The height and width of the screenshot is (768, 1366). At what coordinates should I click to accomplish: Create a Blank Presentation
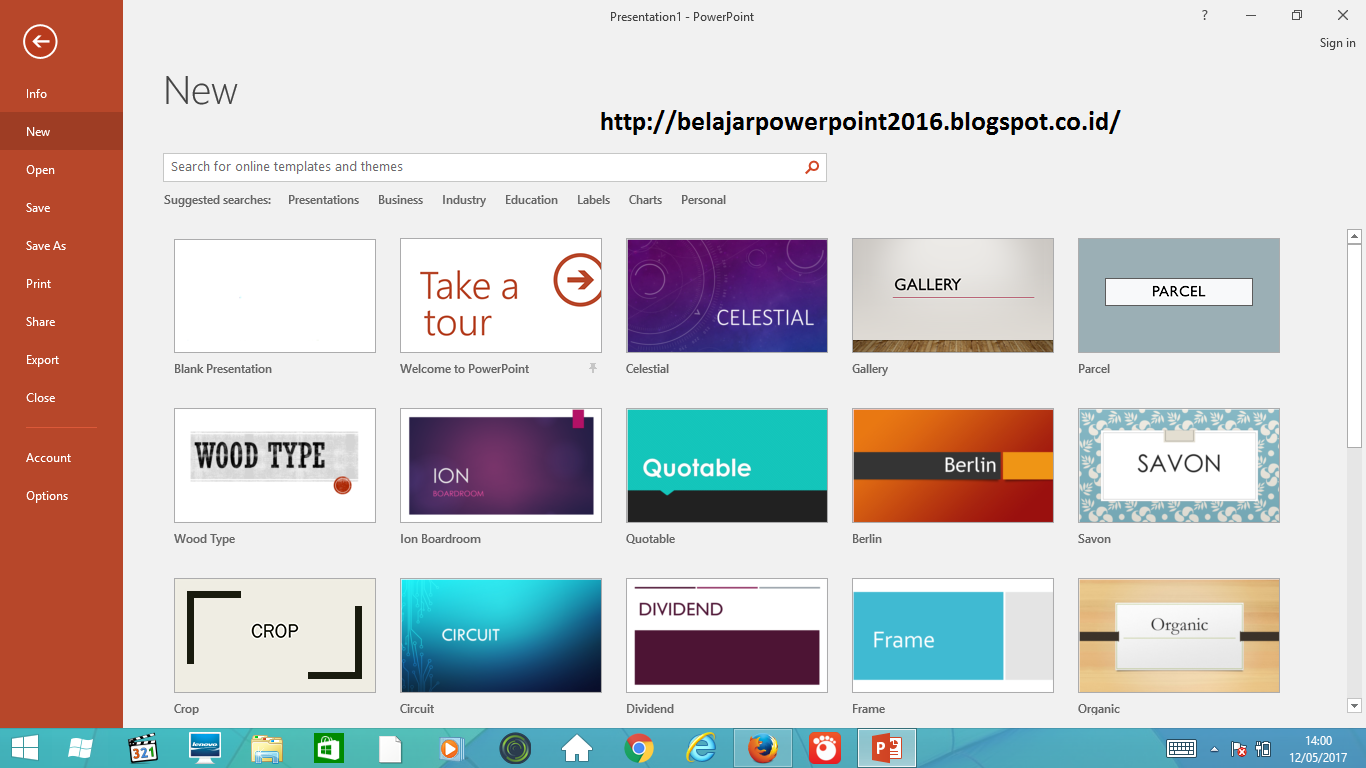click(274, 295)
